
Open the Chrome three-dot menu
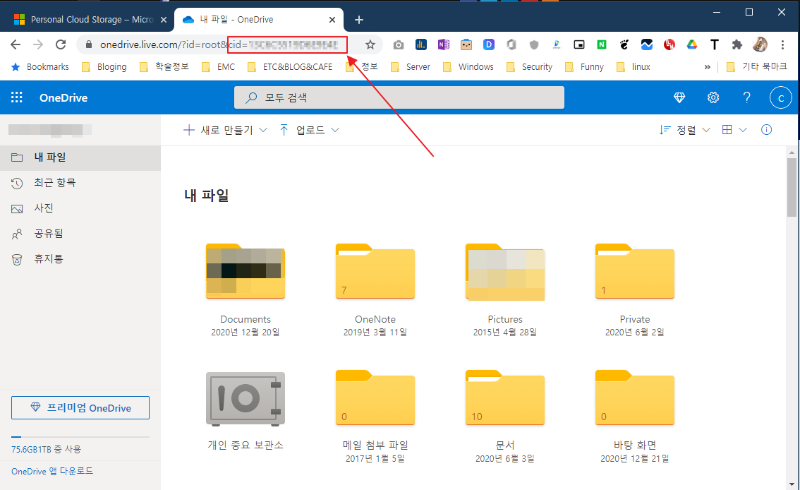click(783, 45)
